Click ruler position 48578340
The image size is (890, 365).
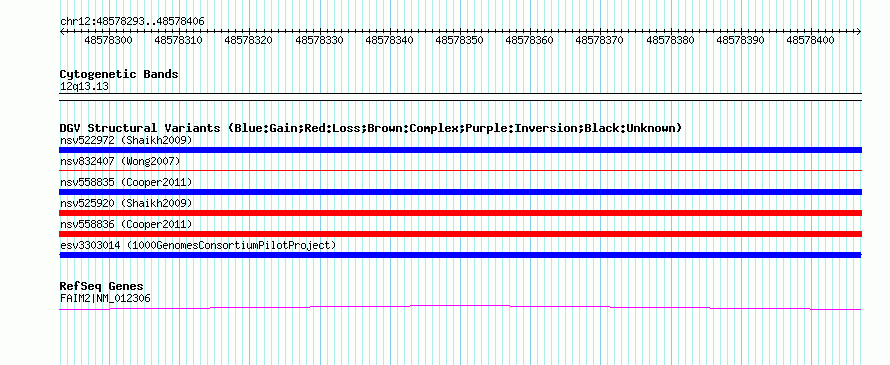point(389,41)
